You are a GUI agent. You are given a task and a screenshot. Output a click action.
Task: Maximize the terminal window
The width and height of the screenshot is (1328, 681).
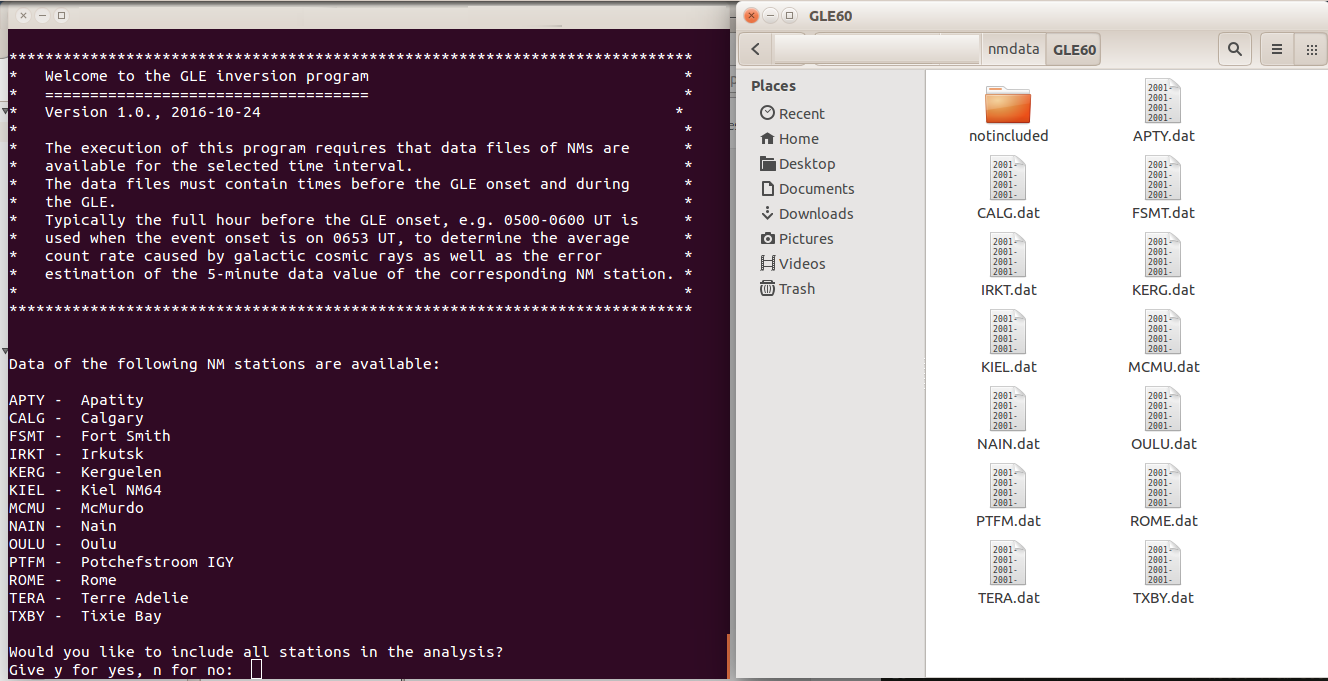(61, 16)
